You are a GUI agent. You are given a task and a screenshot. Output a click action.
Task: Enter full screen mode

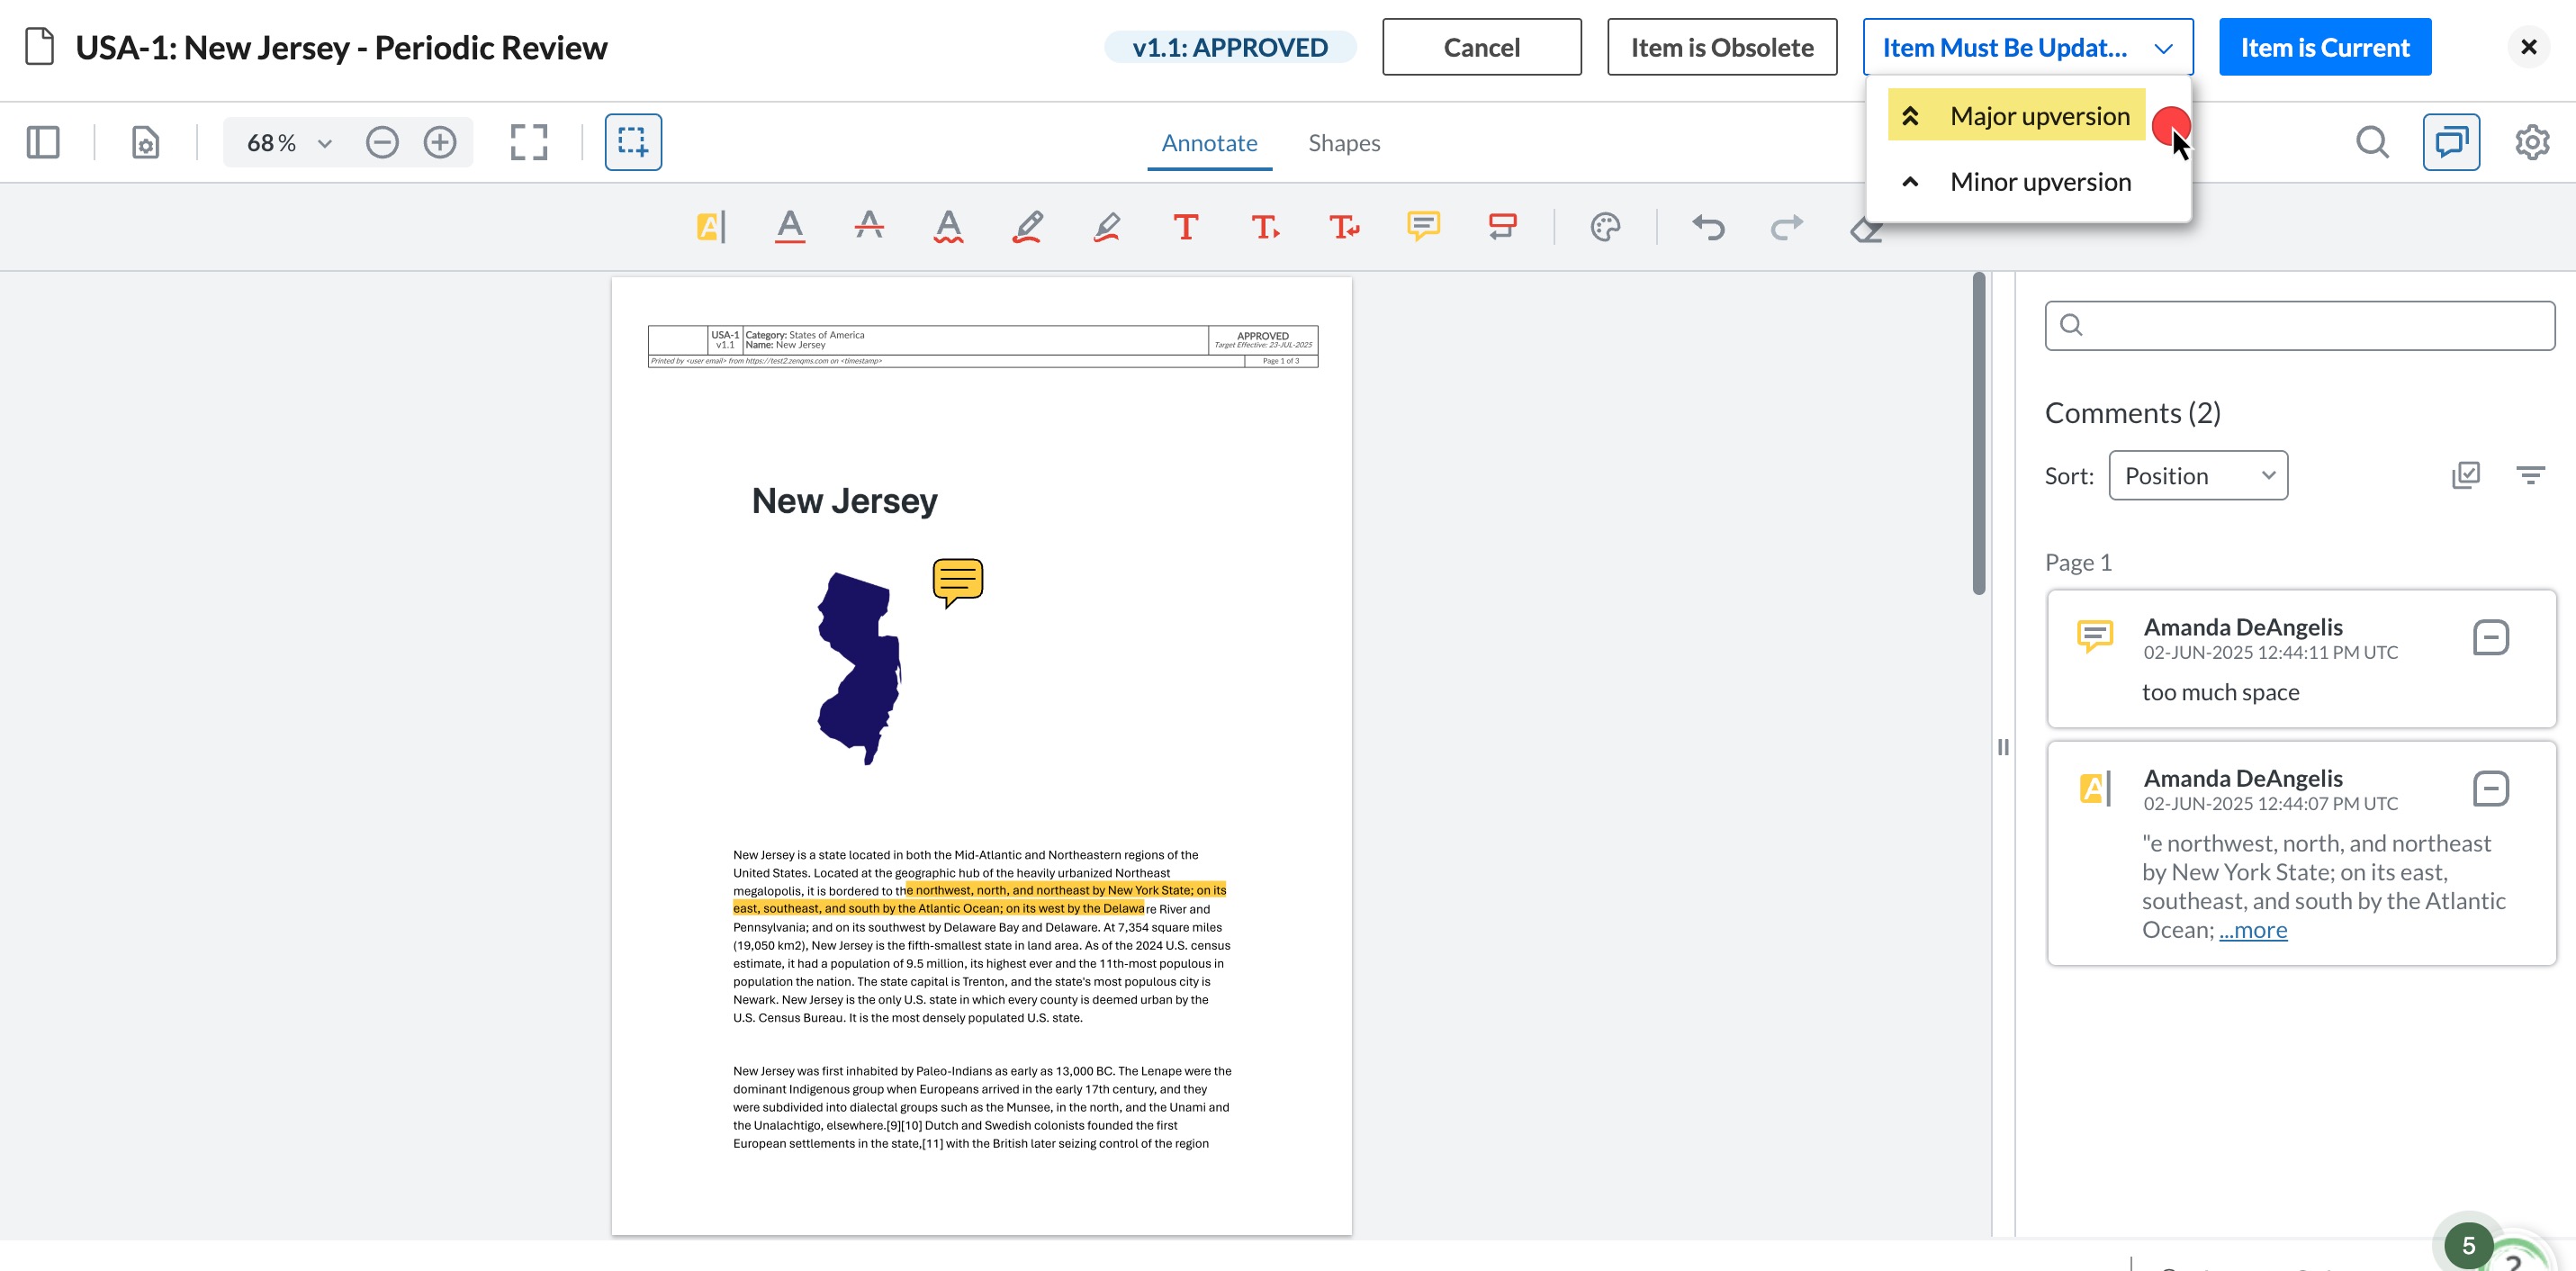click(529, 142)
